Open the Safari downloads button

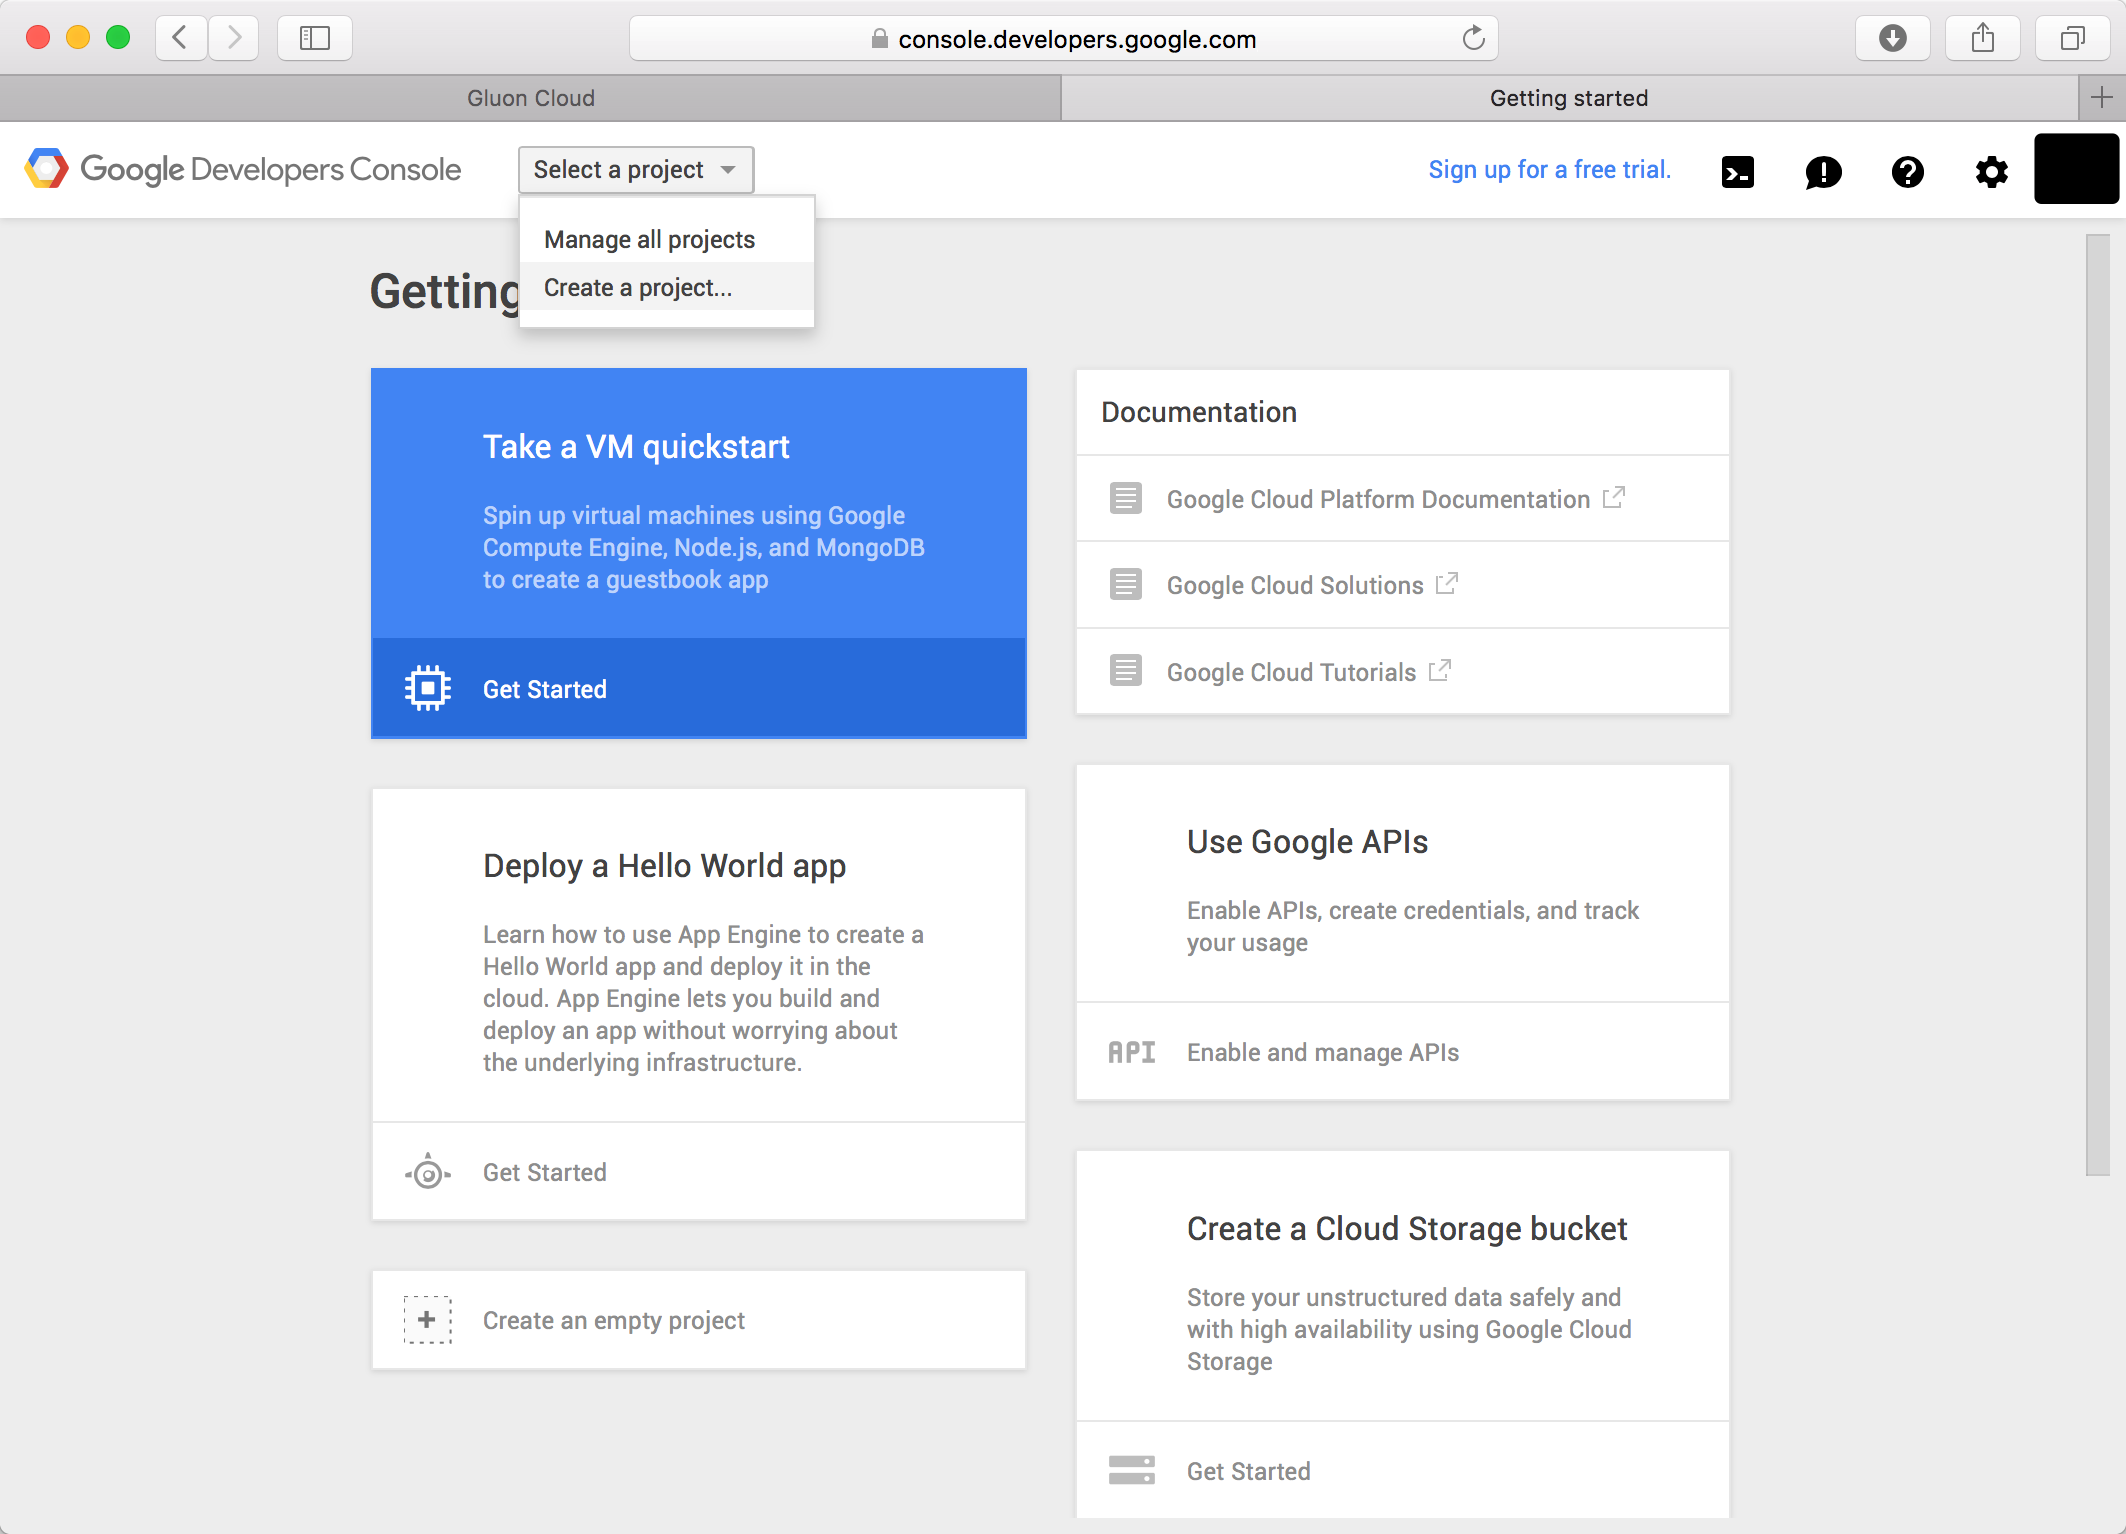click(x=1893, y=38)
